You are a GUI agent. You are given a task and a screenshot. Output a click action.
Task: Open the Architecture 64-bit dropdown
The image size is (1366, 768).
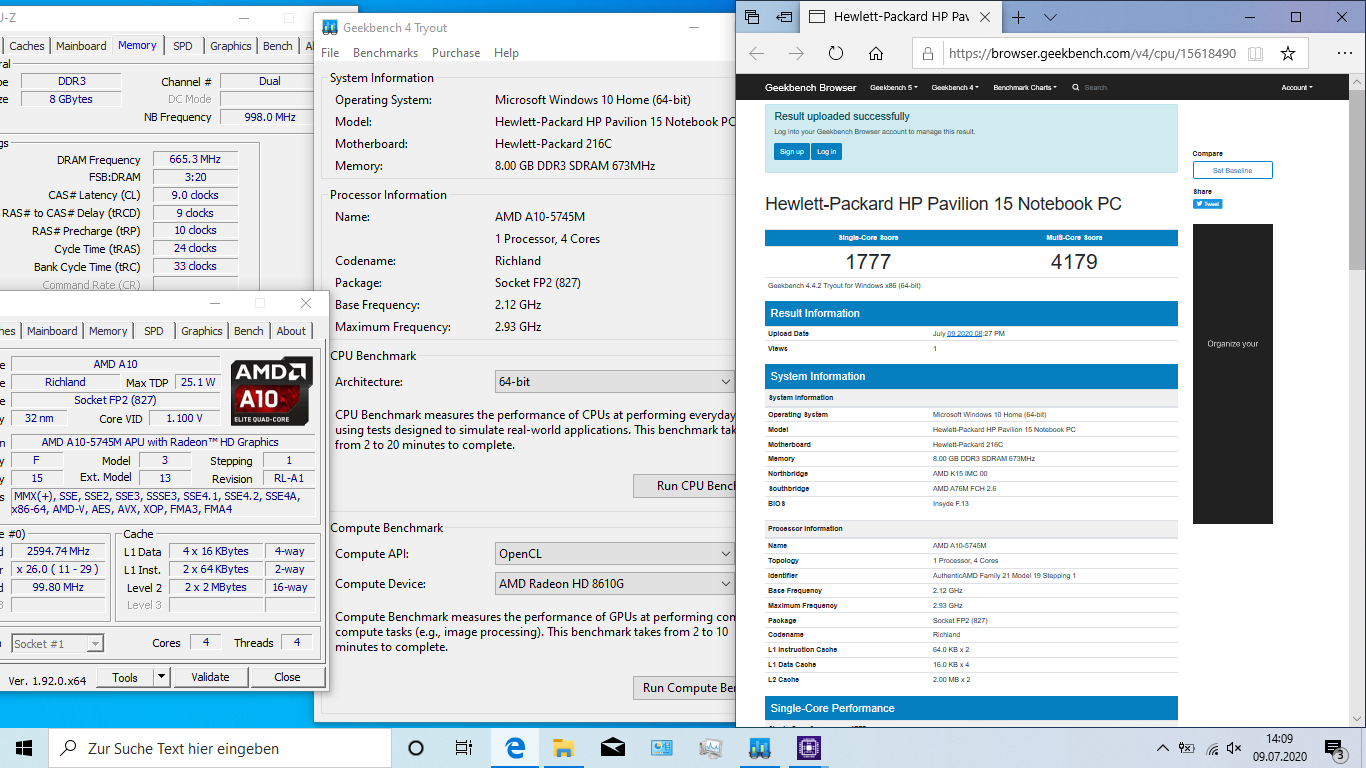tap(615, 382)
